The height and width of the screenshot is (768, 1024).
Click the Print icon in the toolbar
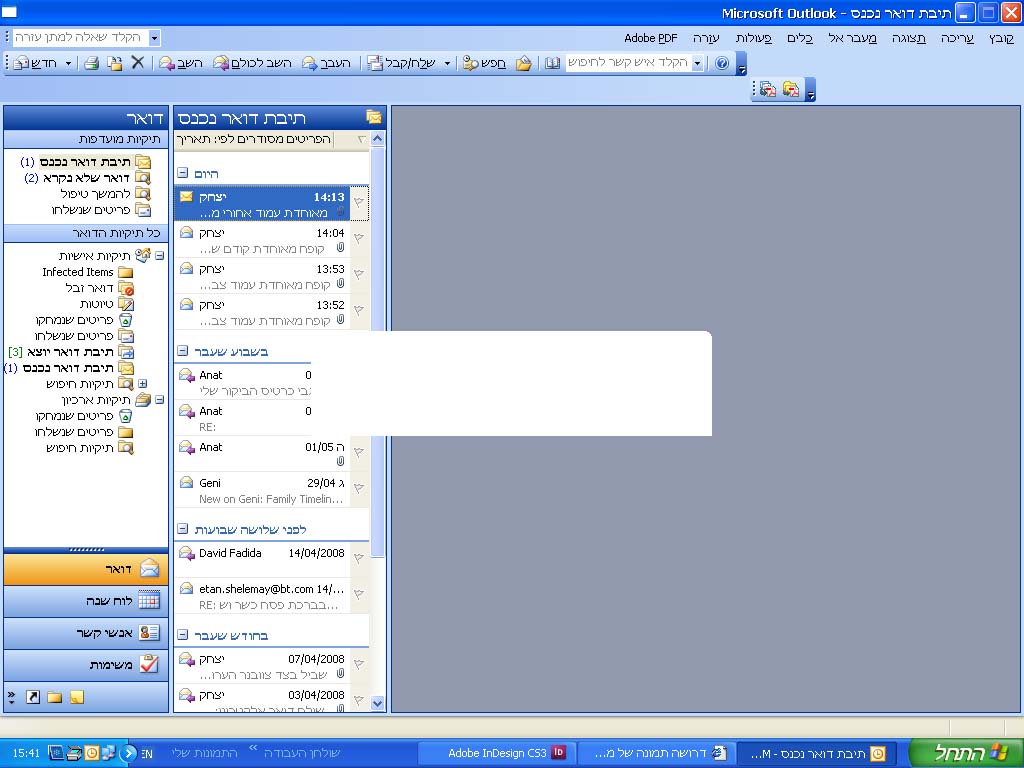[x=92, y=63]
